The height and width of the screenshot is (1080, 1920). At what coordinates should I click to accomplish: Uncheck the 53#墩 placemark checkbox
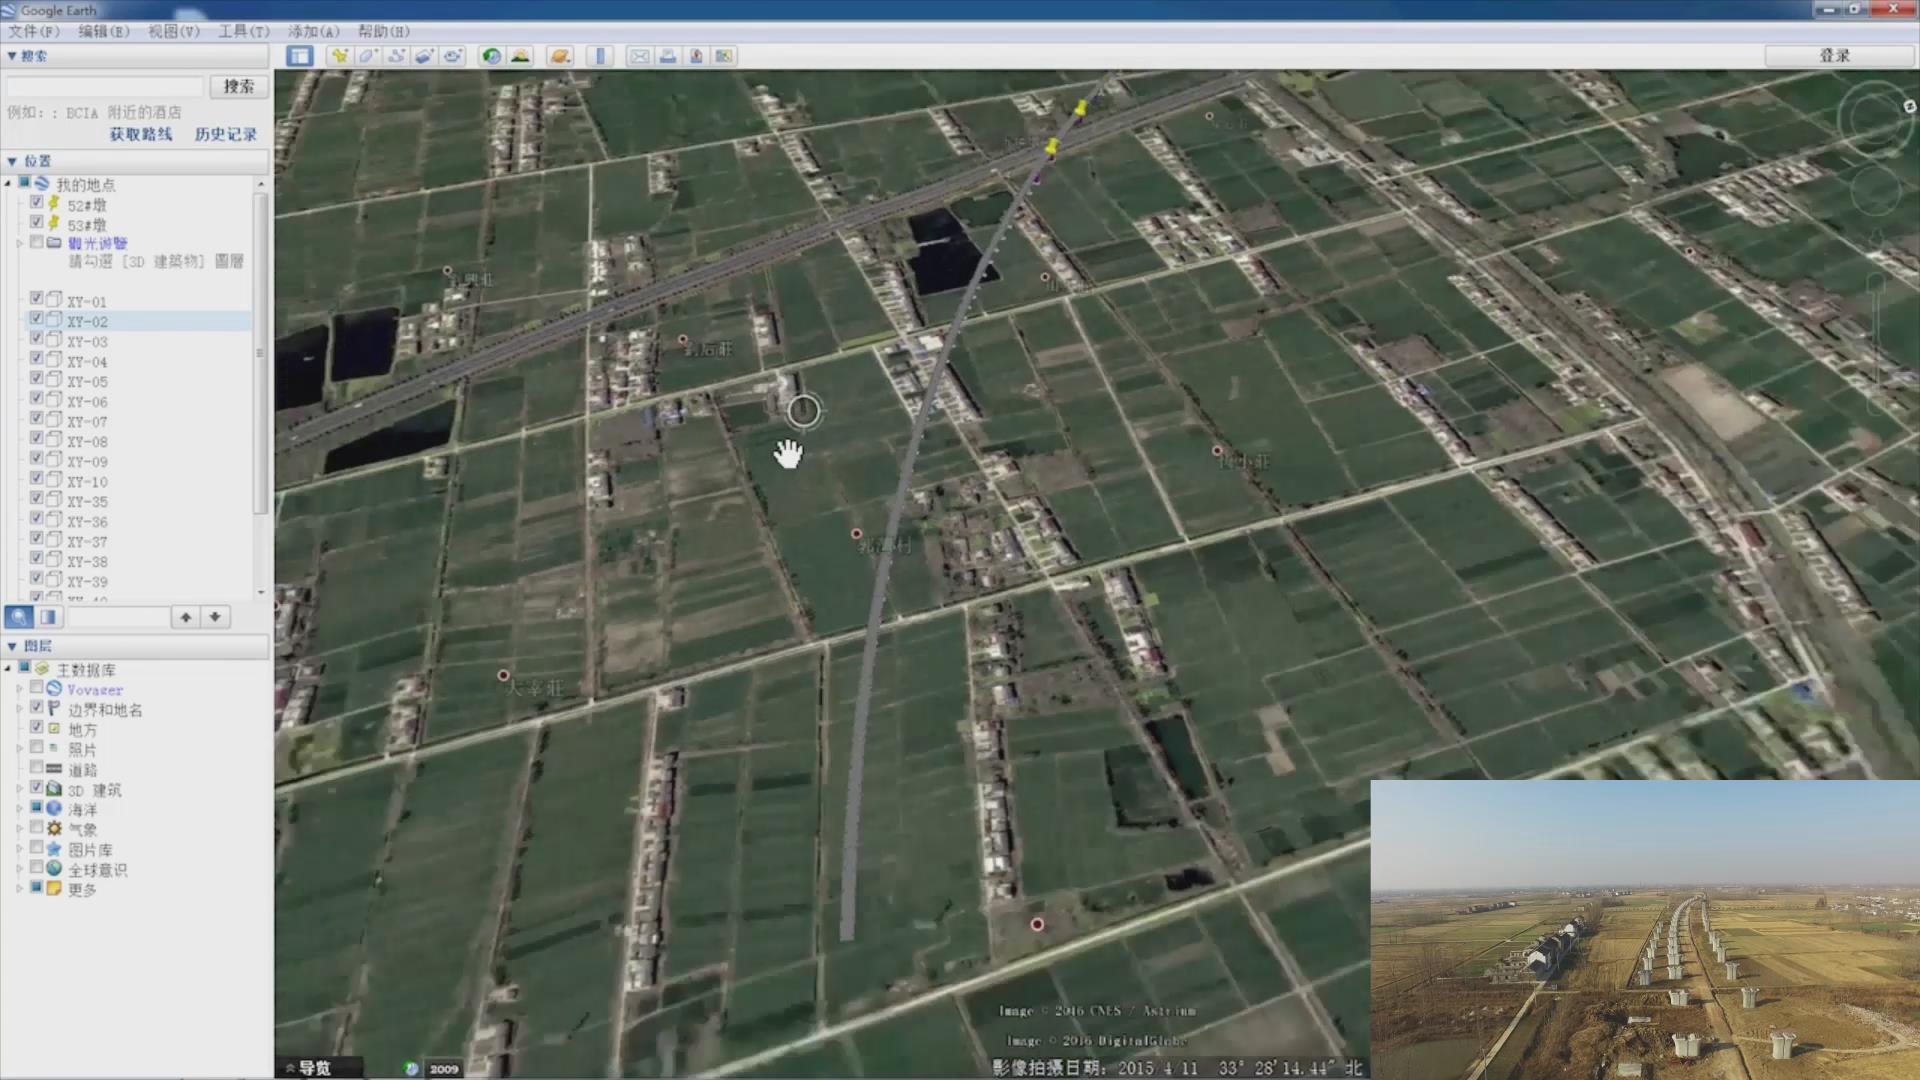coord(37,224)
